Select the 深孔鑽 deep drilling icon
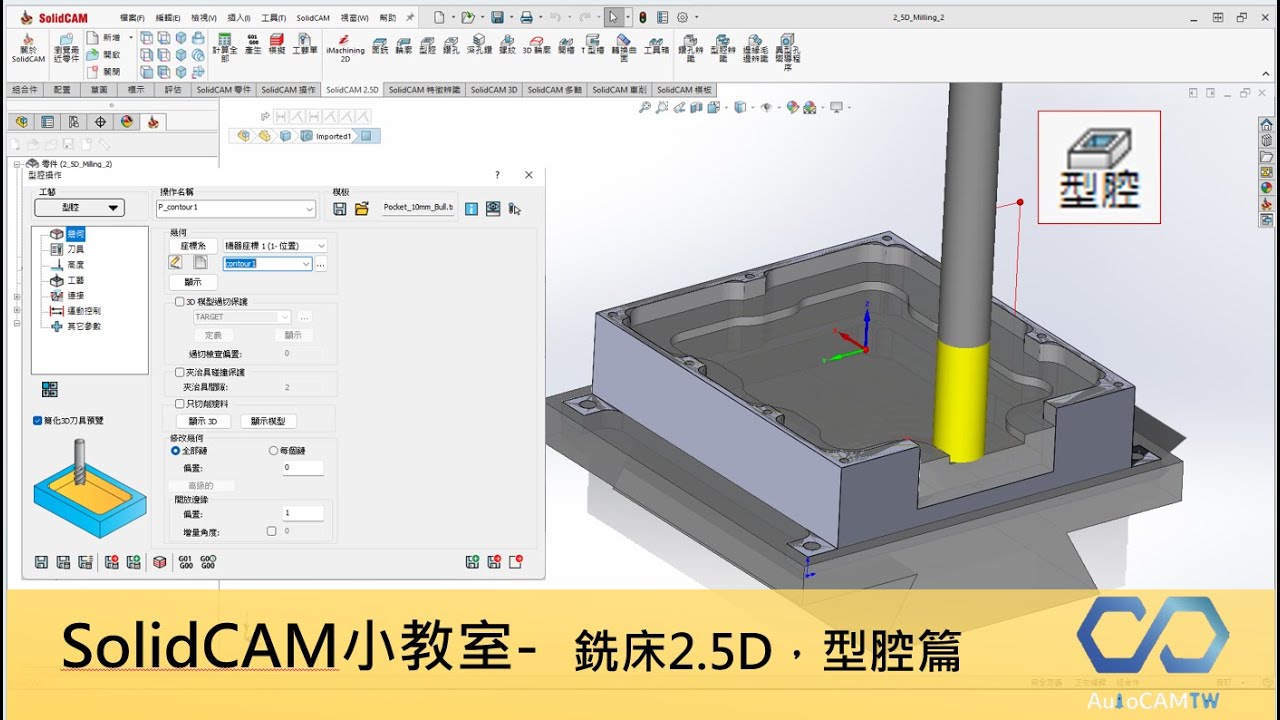This screenshot has height=720, width=1280. (479, 42)
